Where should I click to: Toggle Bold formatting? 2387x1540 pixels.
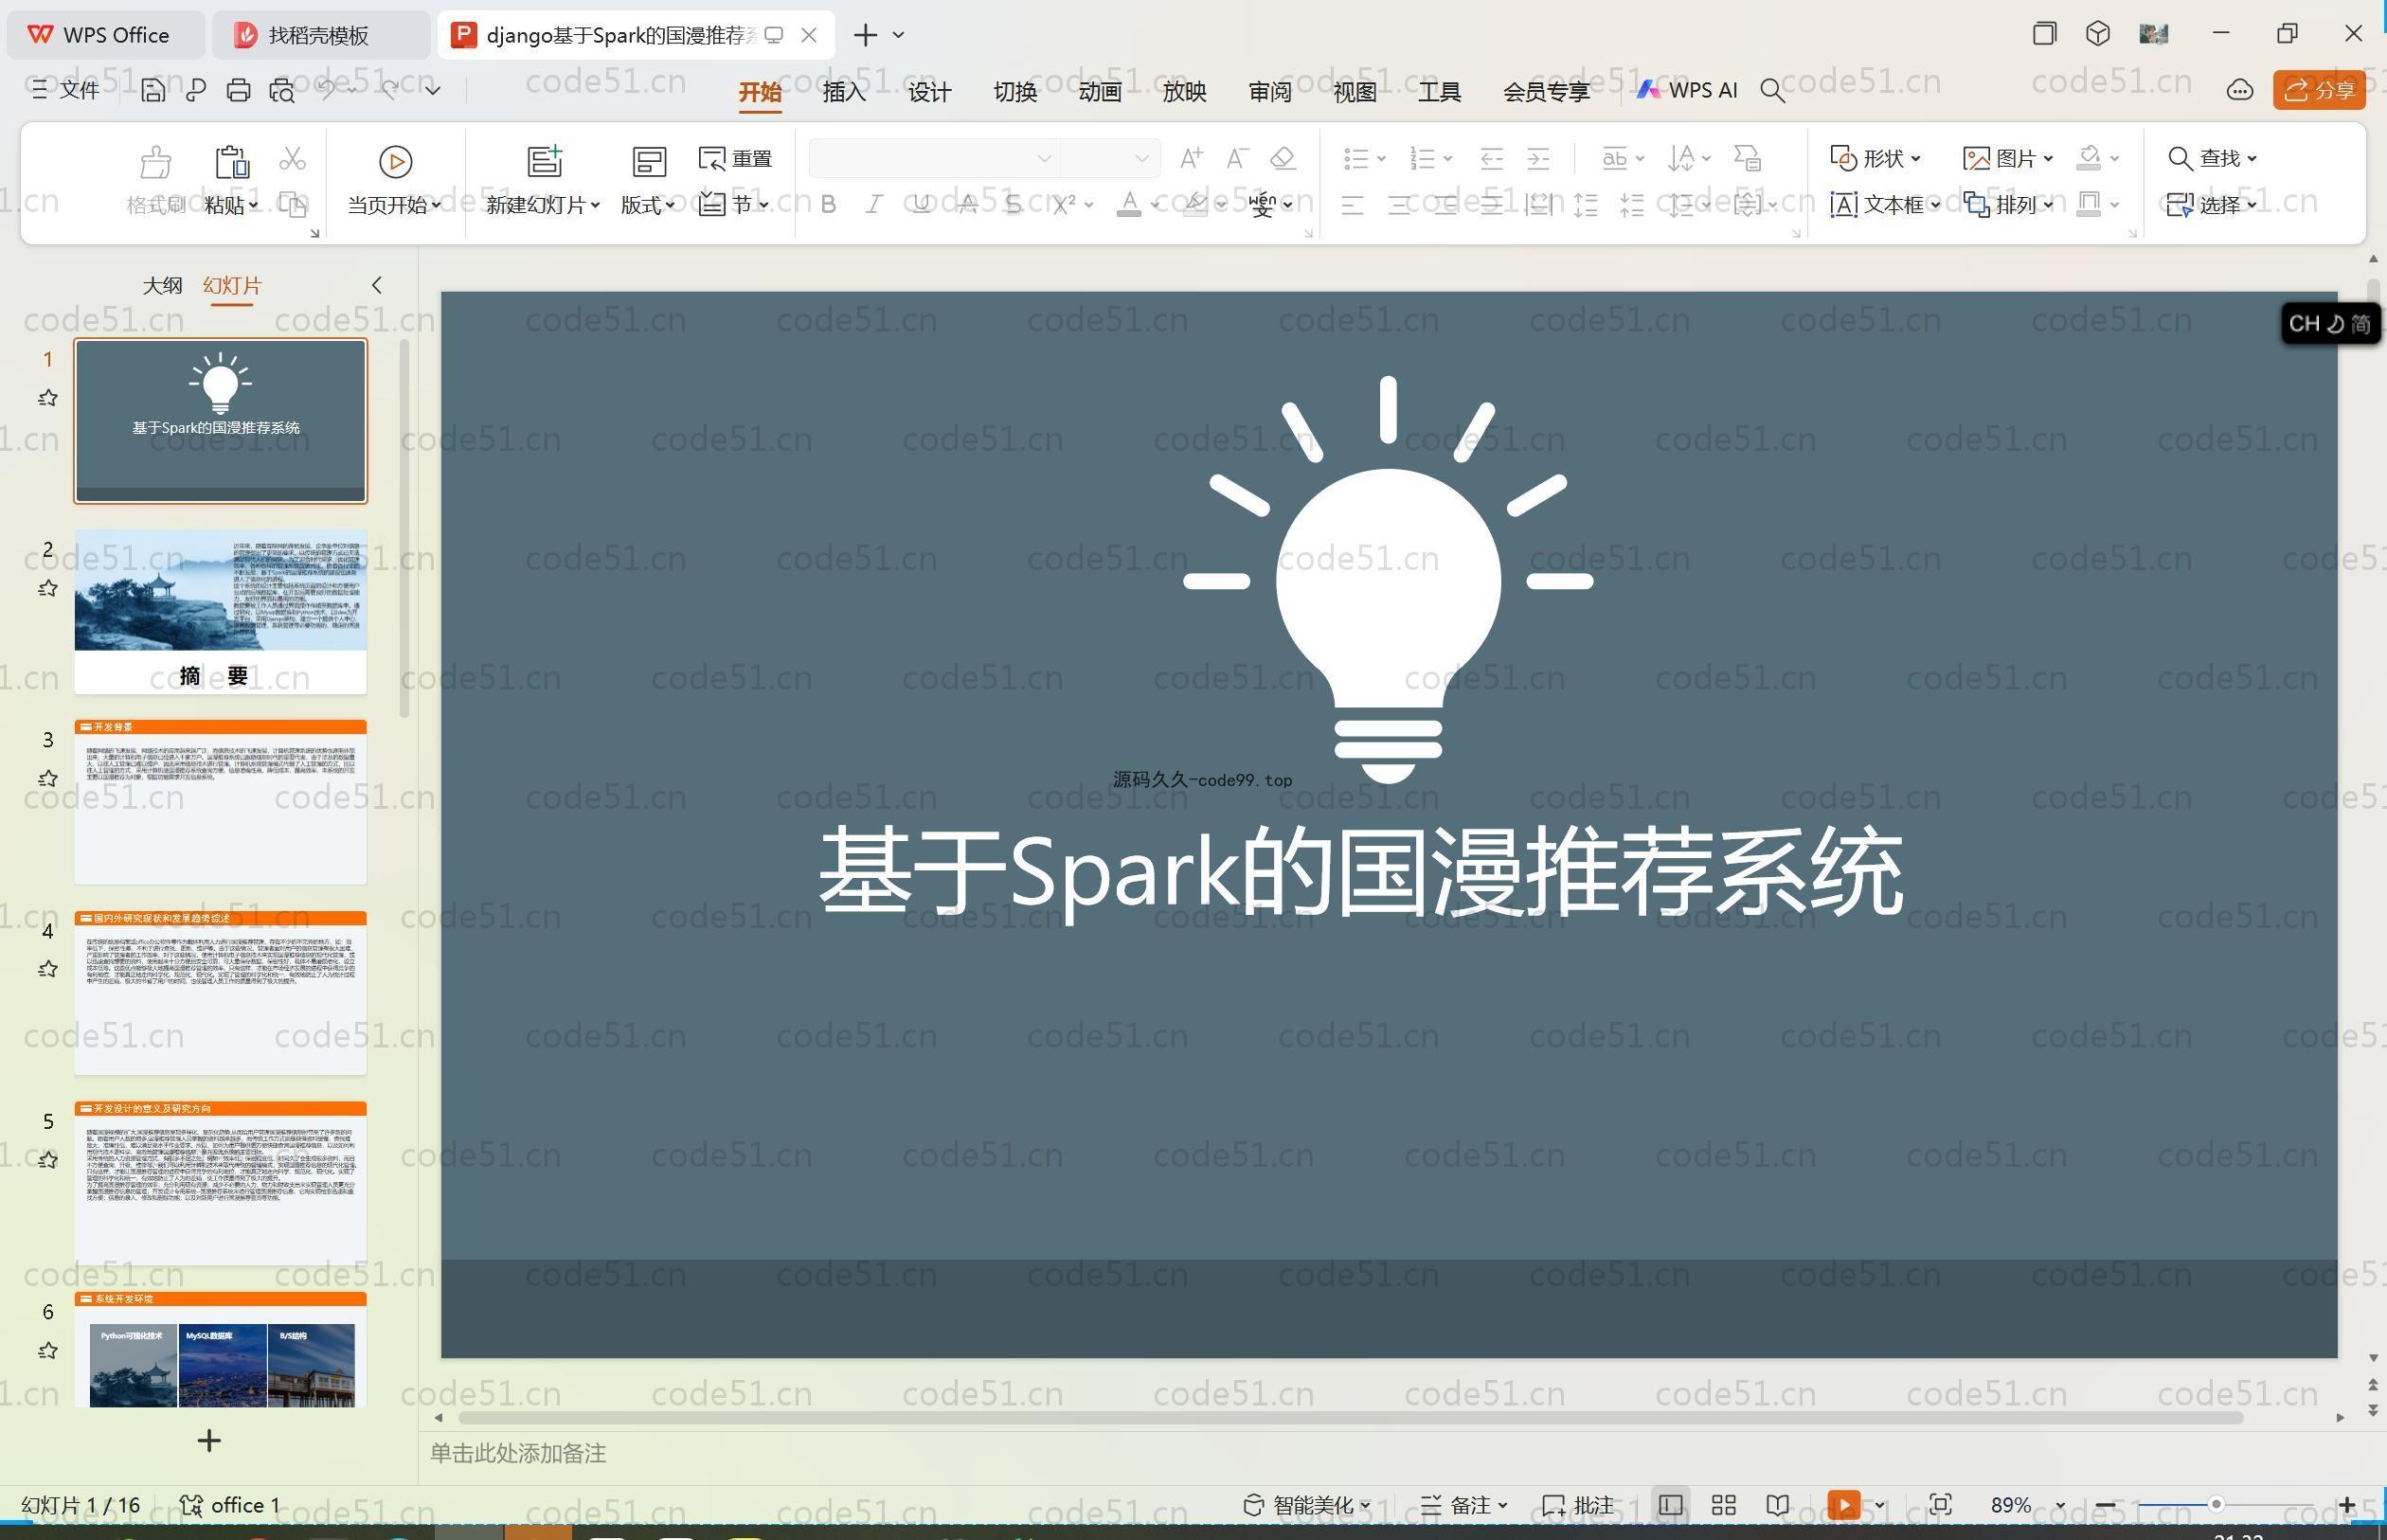click(x=828, y=204)
